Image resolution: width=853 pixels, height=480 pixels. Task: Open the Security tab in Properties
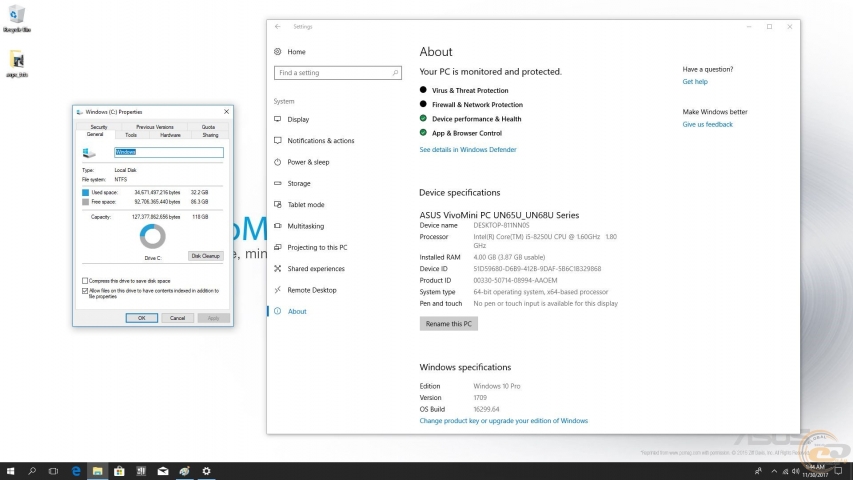click(x=99, y=127)
